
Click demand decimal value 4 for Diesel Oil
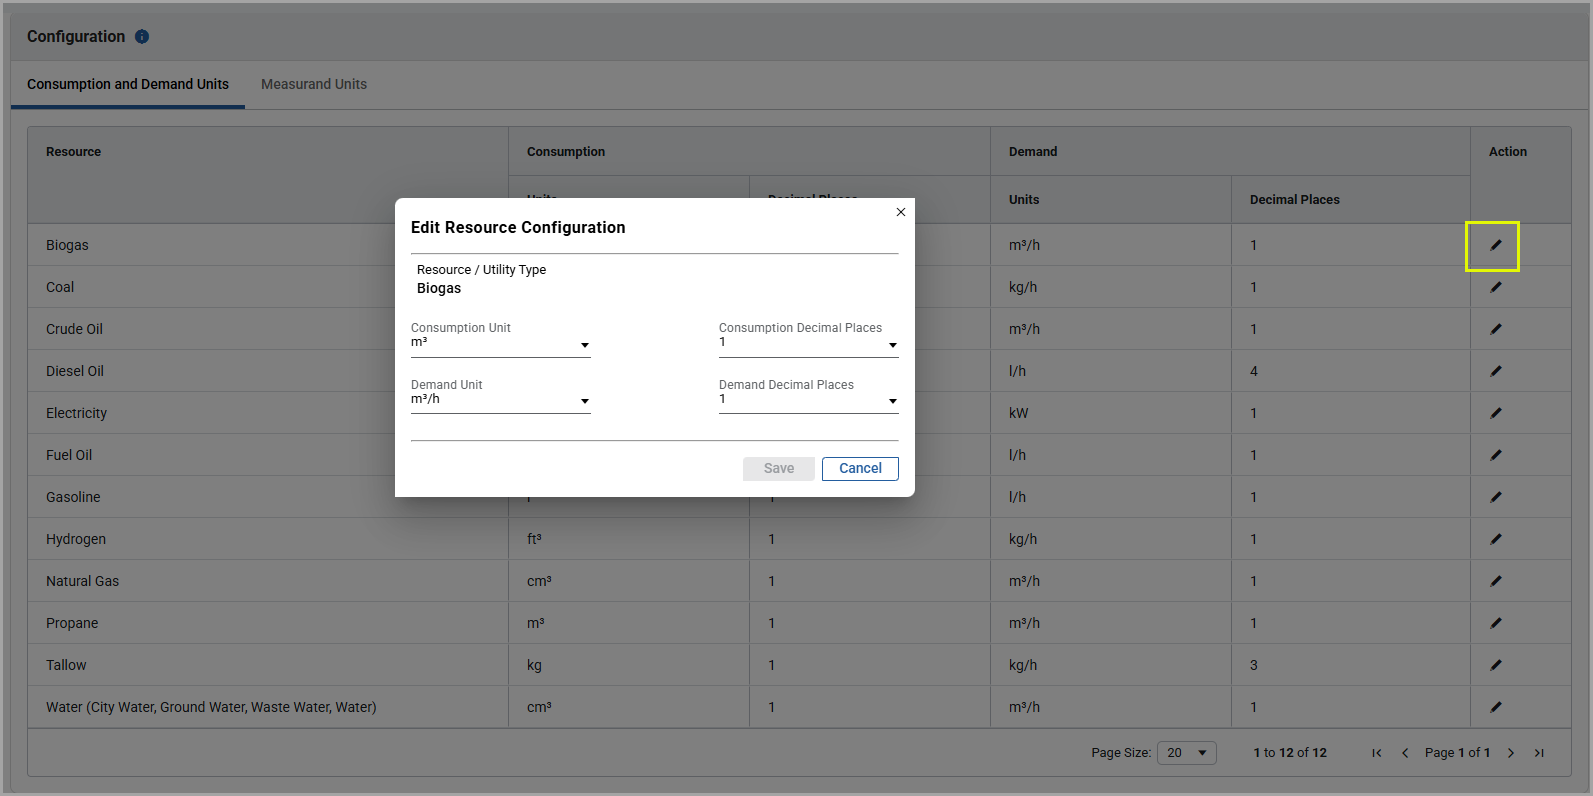1254,371
